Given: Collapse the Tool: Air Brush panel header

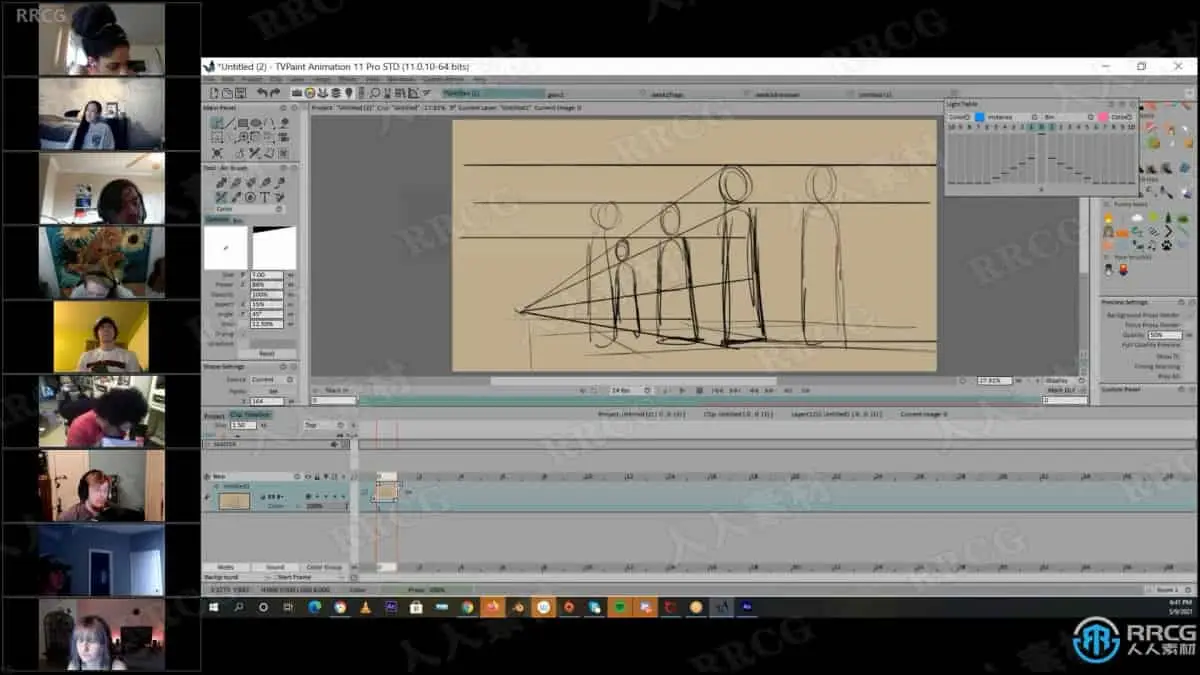Looking at the screenshot, I should (283, 168).
